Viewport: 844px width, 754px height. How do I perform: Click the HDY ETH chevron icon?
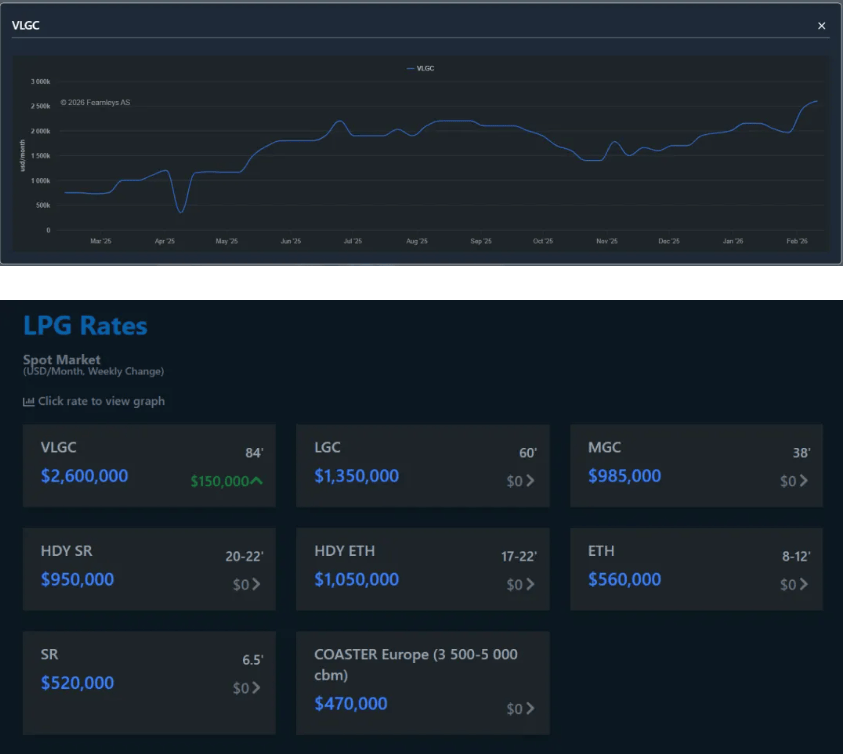(530, 585)
